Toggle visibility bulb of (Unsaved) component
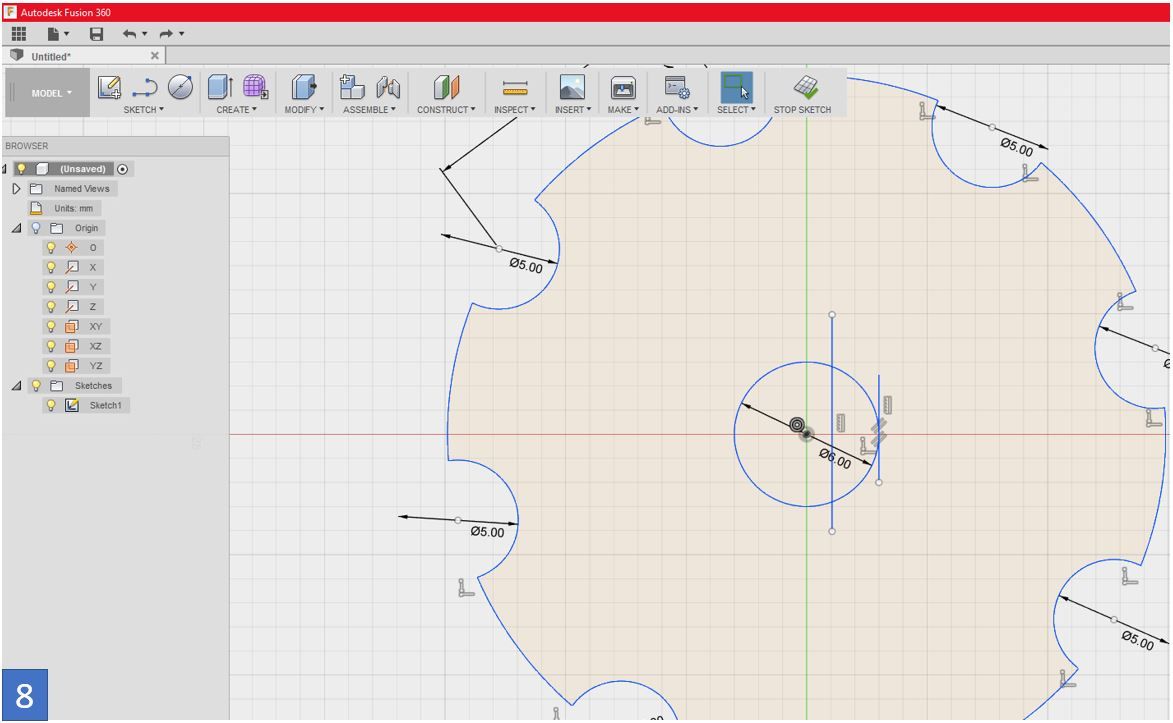 (22, 168)
